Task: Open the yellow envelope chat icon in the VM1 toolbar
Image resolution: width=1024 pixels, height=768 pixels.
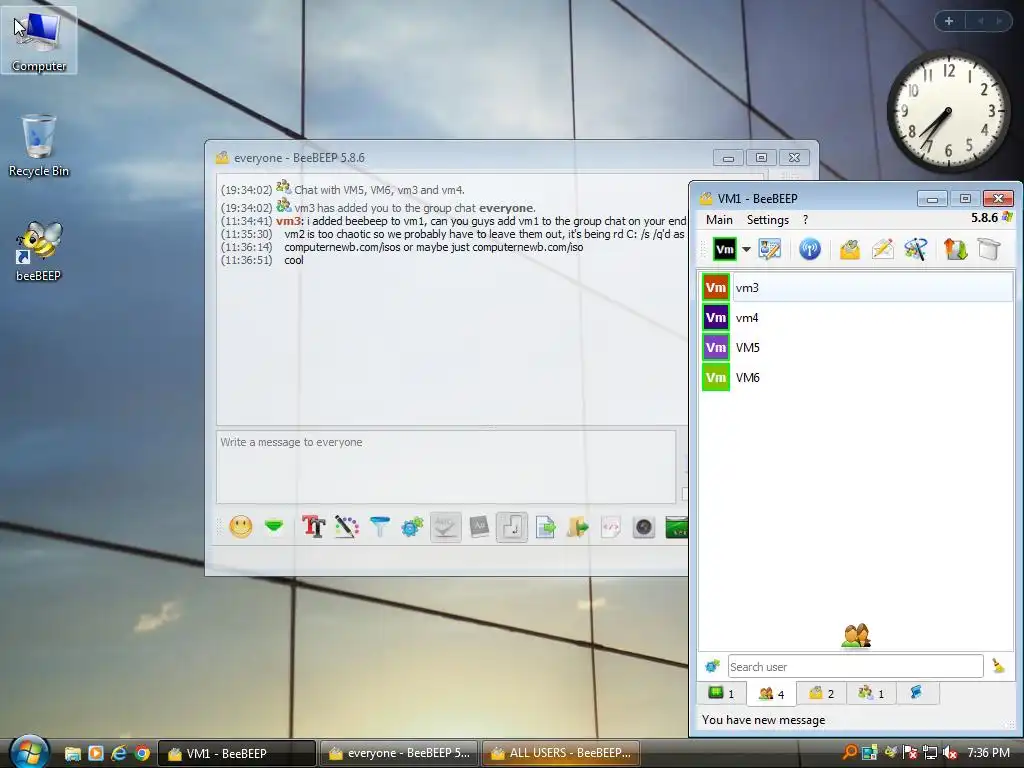Action: click(x=850, y=249)
